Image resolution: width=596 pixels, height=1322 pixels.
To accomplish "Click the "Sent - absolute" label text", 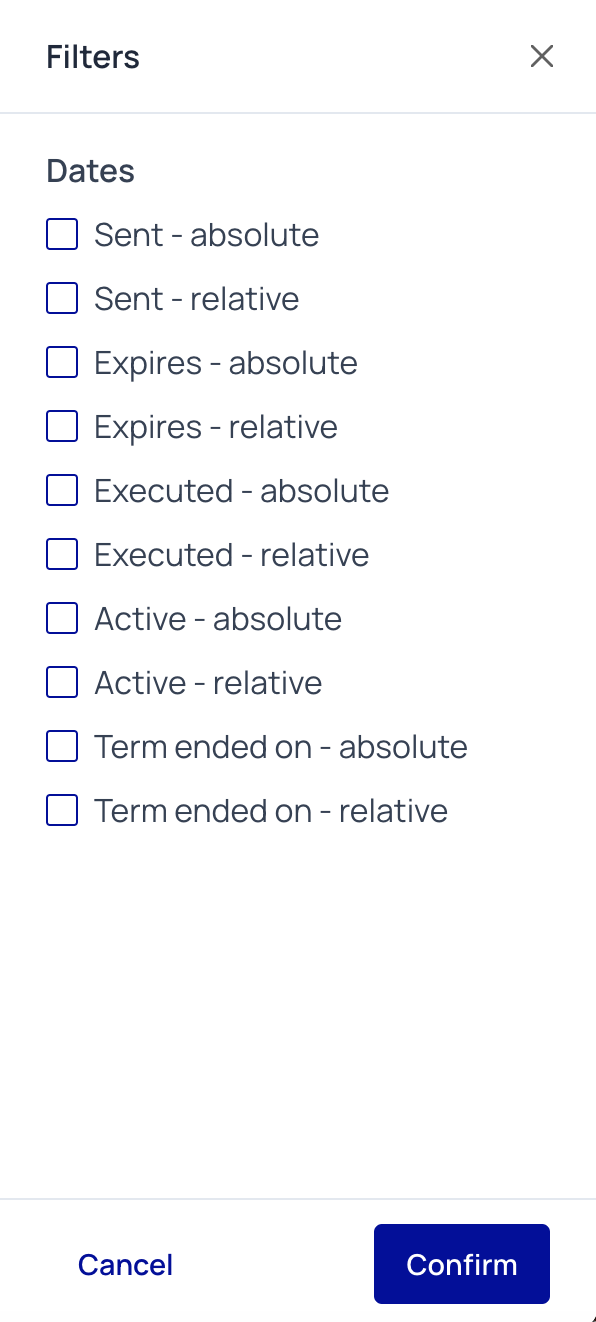I will (207, 235).
